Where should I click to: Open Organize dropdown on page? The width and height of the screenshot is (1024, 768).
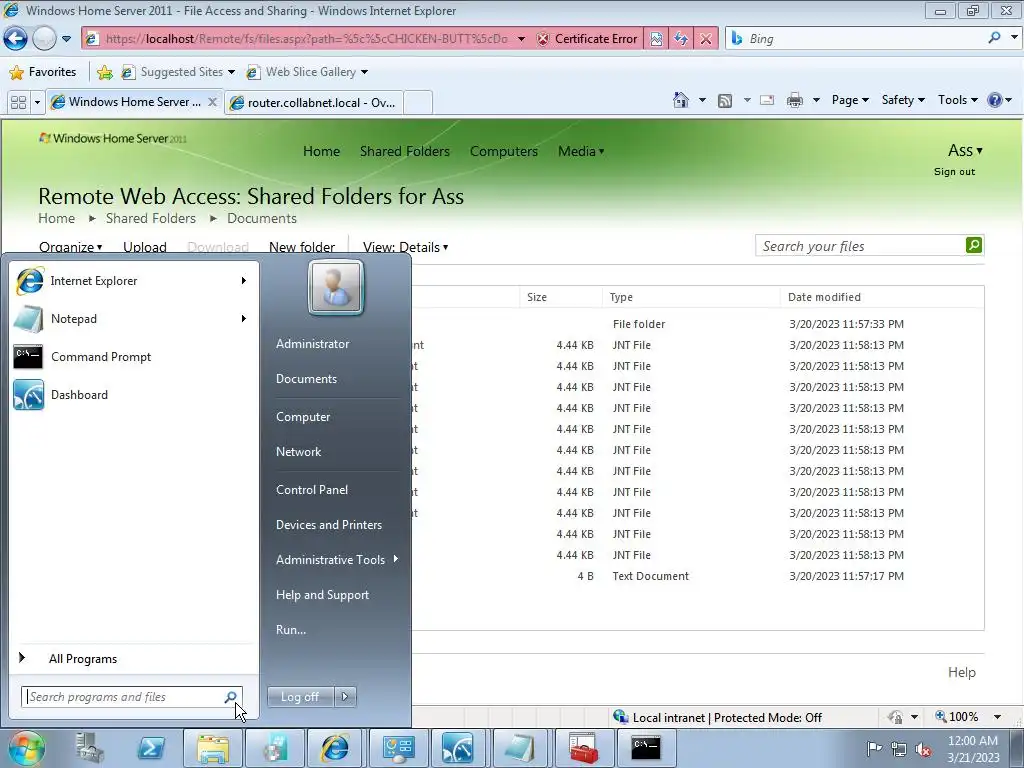click(71, 247)
